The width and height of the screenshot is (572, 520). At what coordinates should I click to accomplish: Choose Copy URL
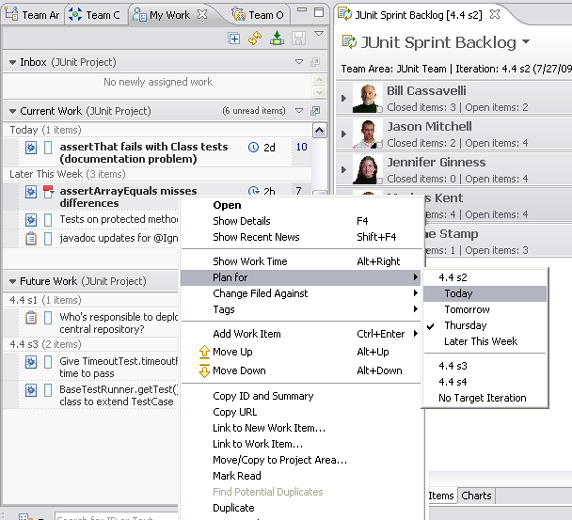pyautogui.click(x=302, y=412)
